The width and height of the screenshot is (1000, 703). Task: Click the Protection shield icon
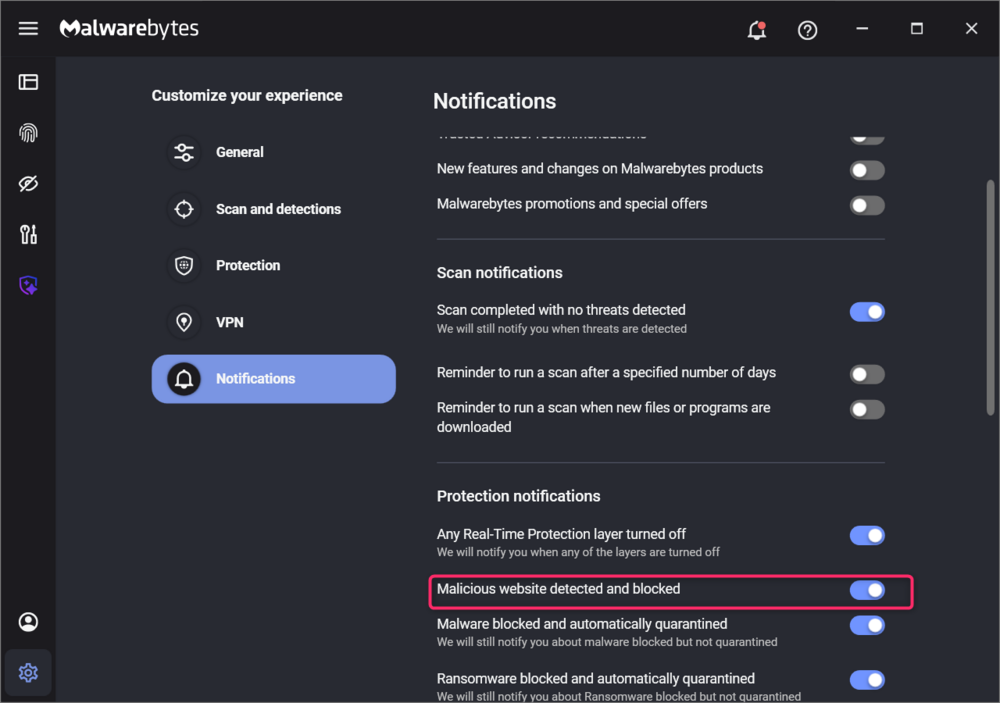point(184,265)
